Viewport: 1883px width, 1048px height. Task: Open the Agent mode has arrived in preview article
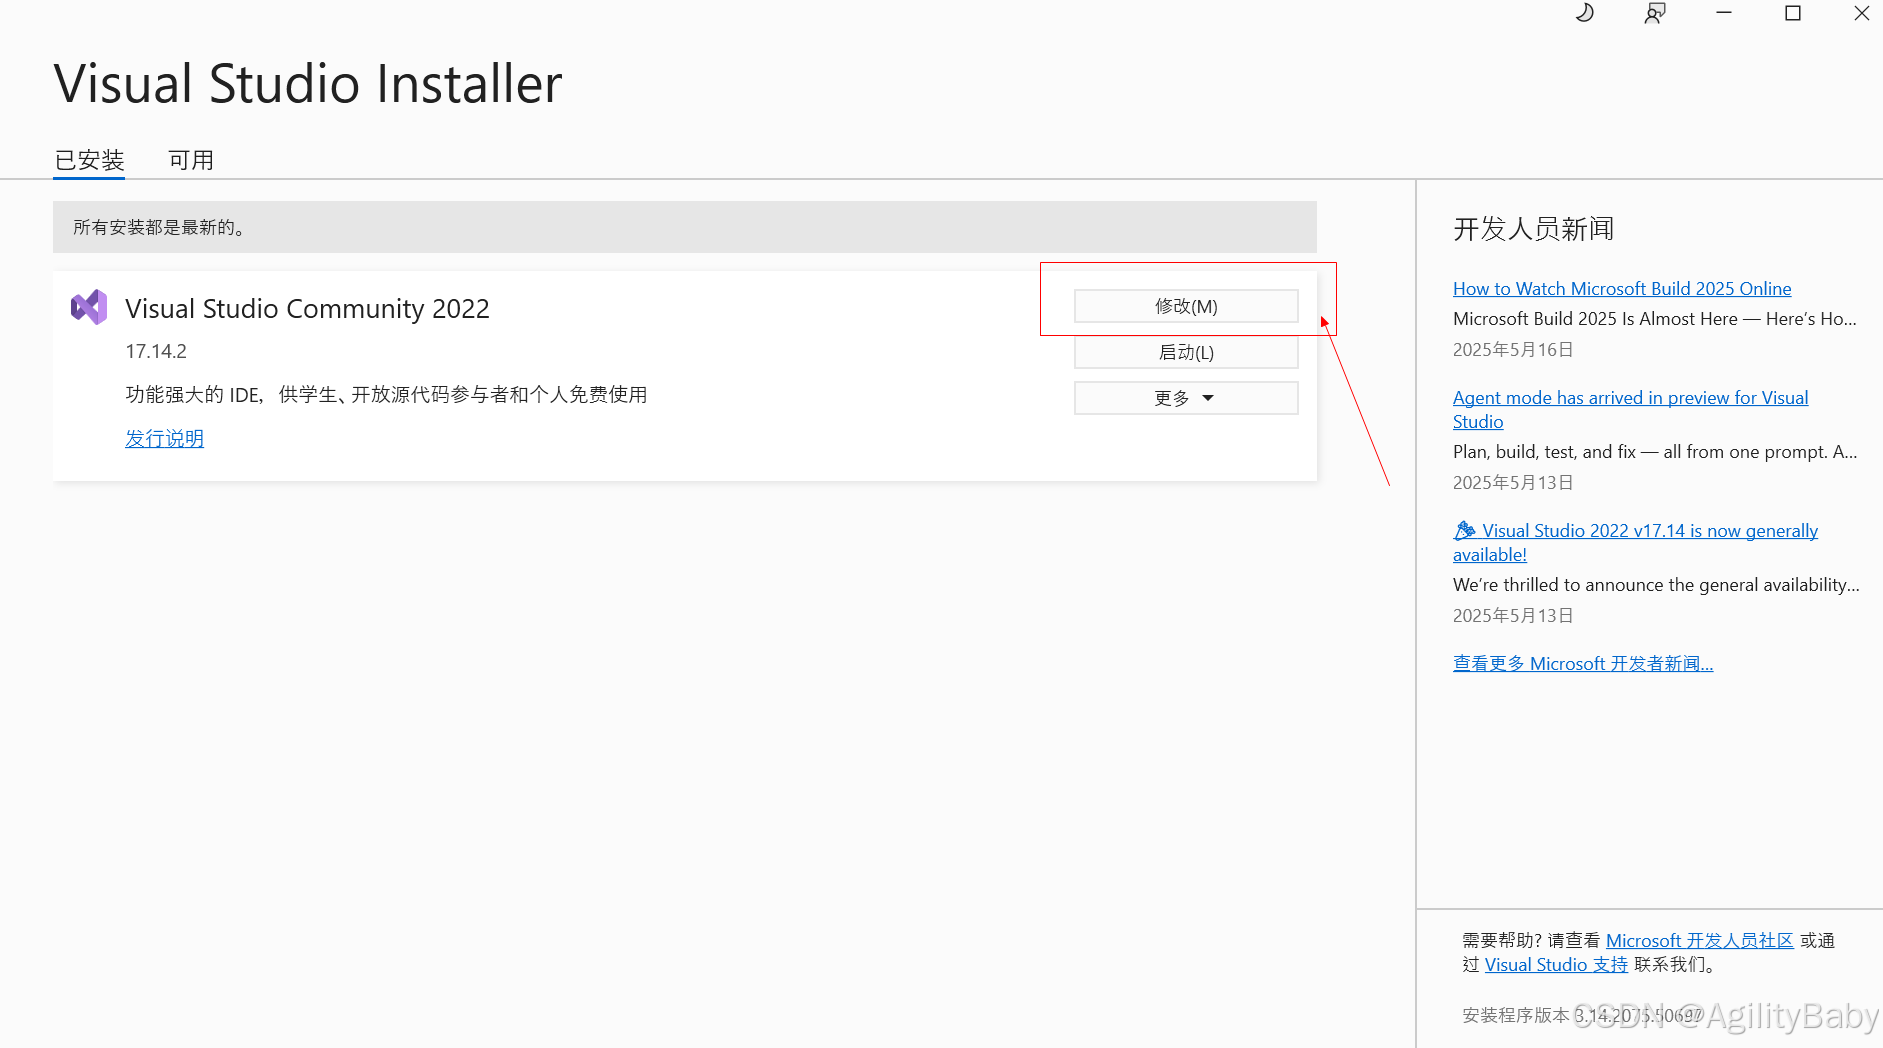pyautogui.click(x=1631, y=409)
